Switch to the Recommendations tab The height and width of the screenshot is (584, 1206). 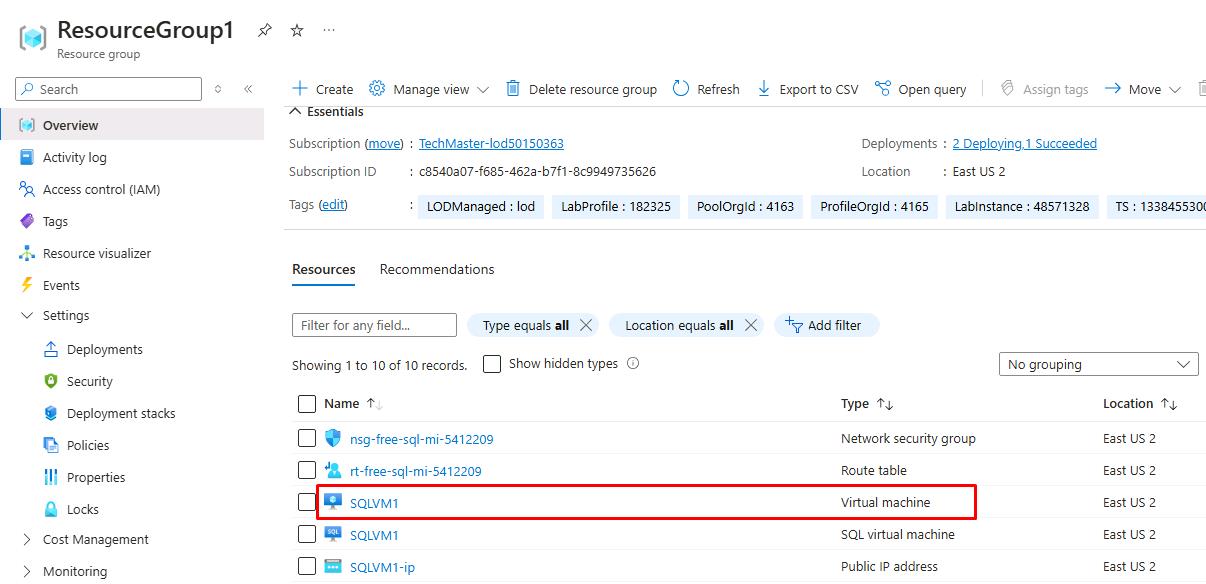pyautogui.click(x=437, y=269)
